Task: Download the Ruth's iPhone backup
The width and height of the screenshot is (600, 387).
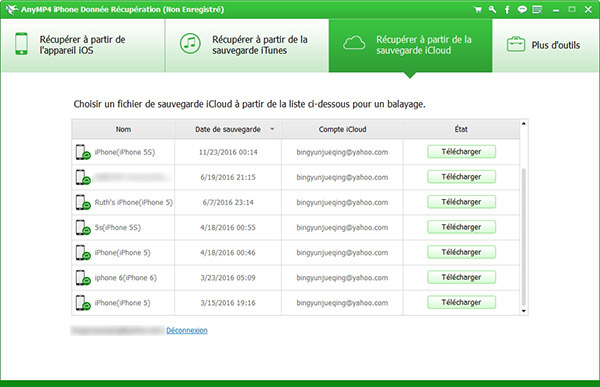Action: (461, 202)
